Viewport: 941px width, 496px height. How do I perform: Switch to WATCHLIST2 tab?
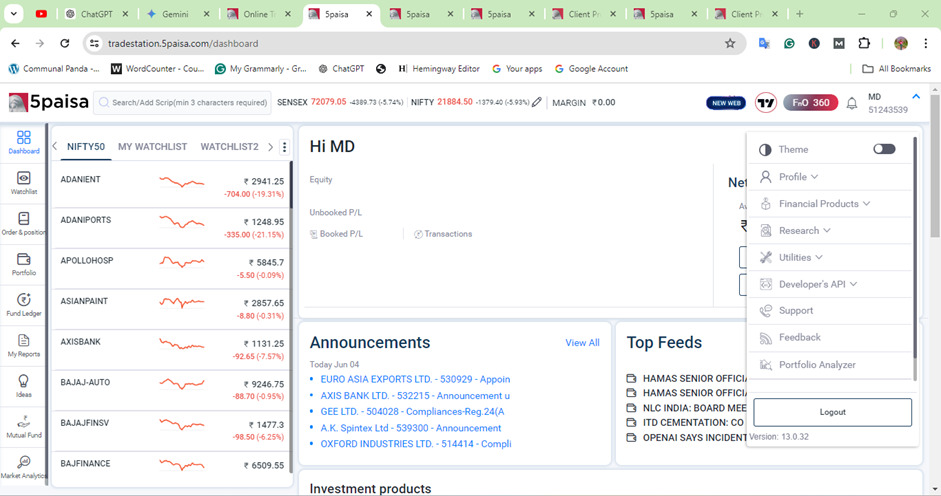(x=229, y=147)
